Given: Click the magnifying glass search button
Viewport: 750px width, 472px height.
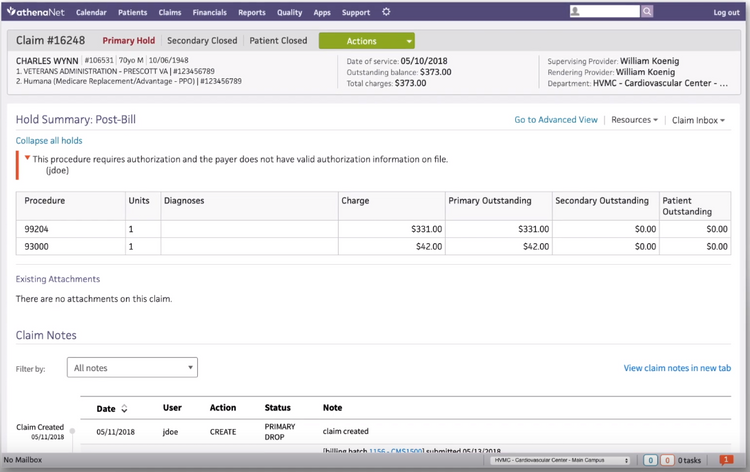Looking at the screenshot, I should point(647,12).
